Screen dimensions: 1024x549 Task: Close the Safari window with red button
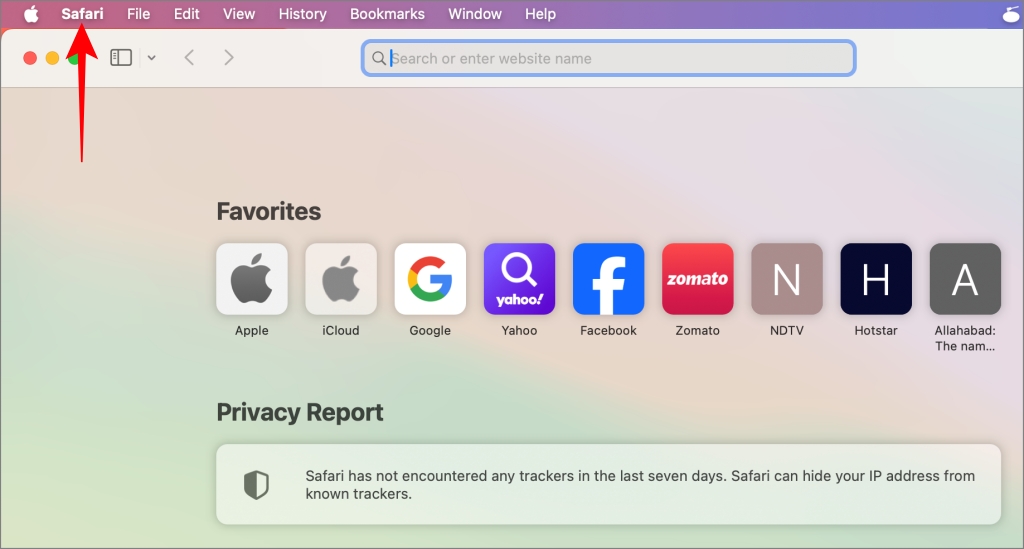30,58
